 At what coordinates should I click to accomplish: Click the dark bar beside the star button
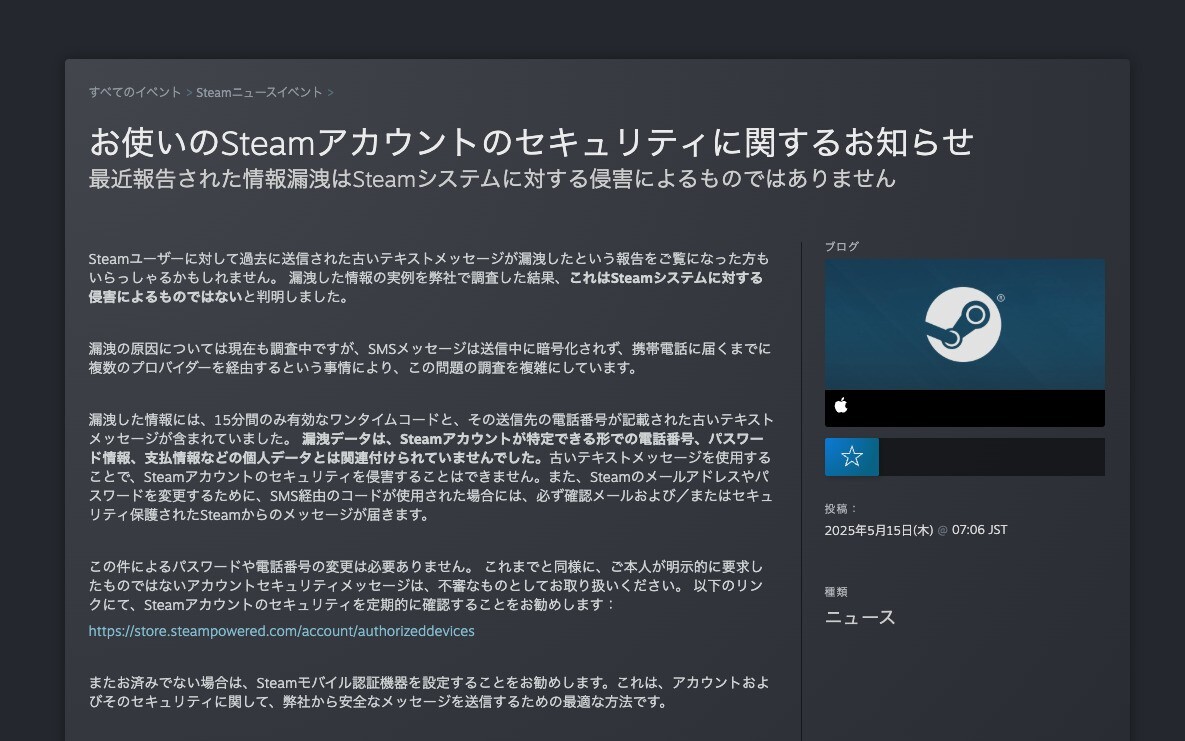(992, 457)
